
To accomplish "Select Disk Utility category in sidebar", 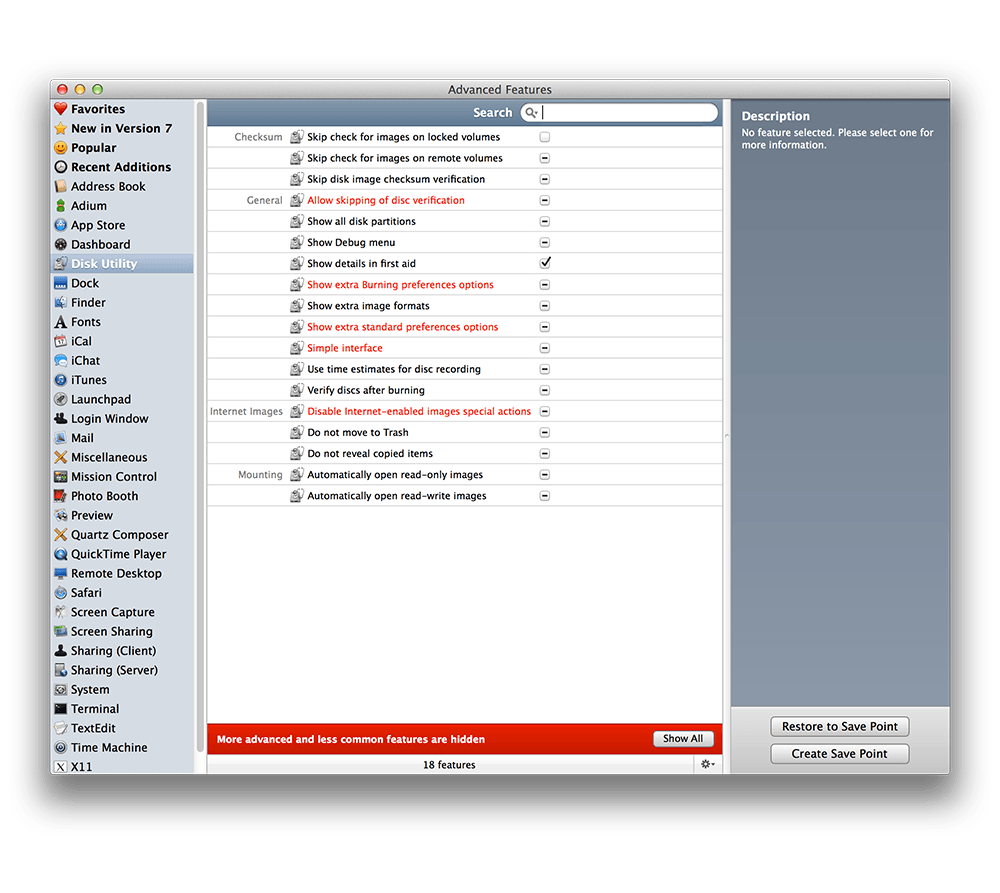I will [122, 263].
